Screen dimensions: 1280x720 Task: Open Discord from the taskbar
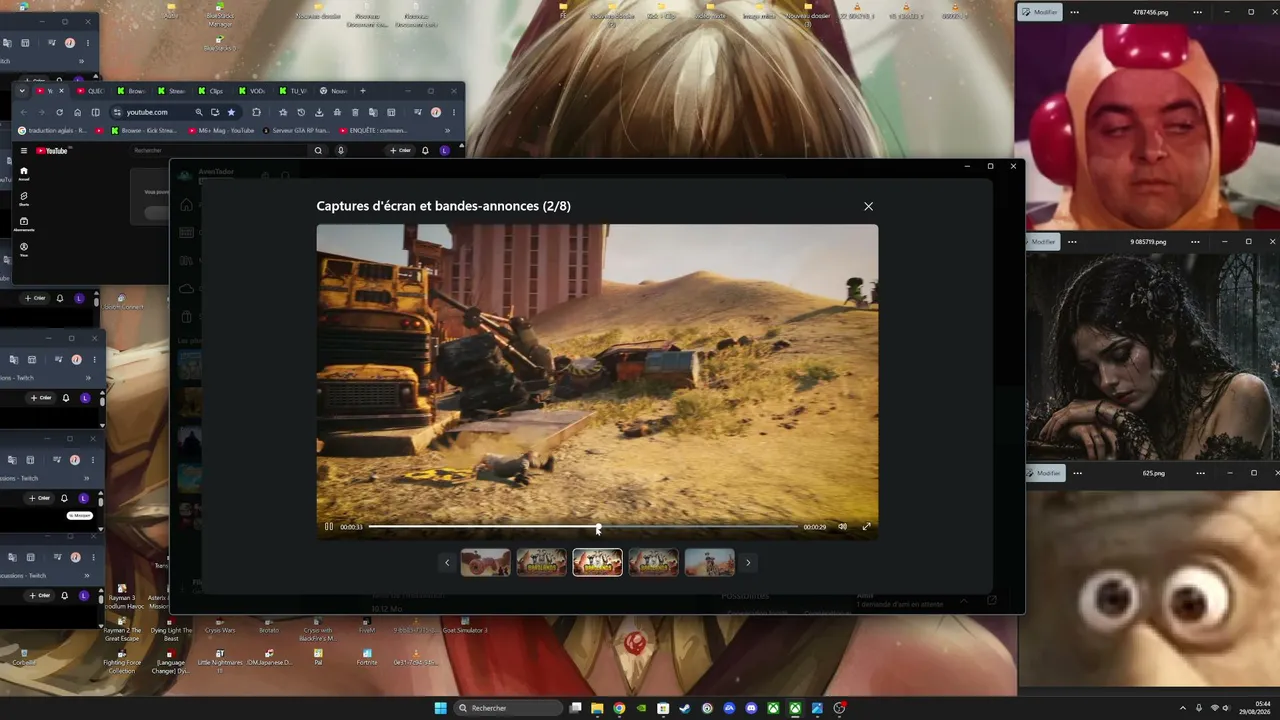pos(751,708)
